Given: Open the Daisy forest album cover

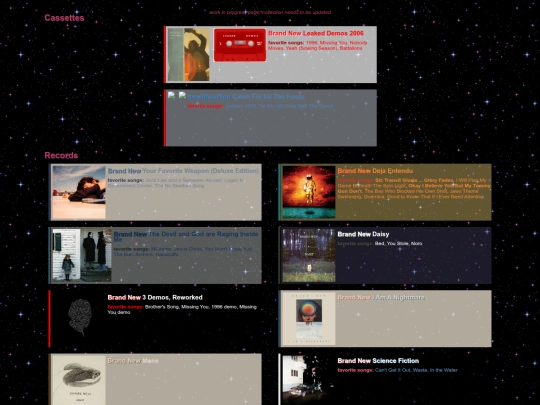Looking at the screenshot, I should click(309, 255).
